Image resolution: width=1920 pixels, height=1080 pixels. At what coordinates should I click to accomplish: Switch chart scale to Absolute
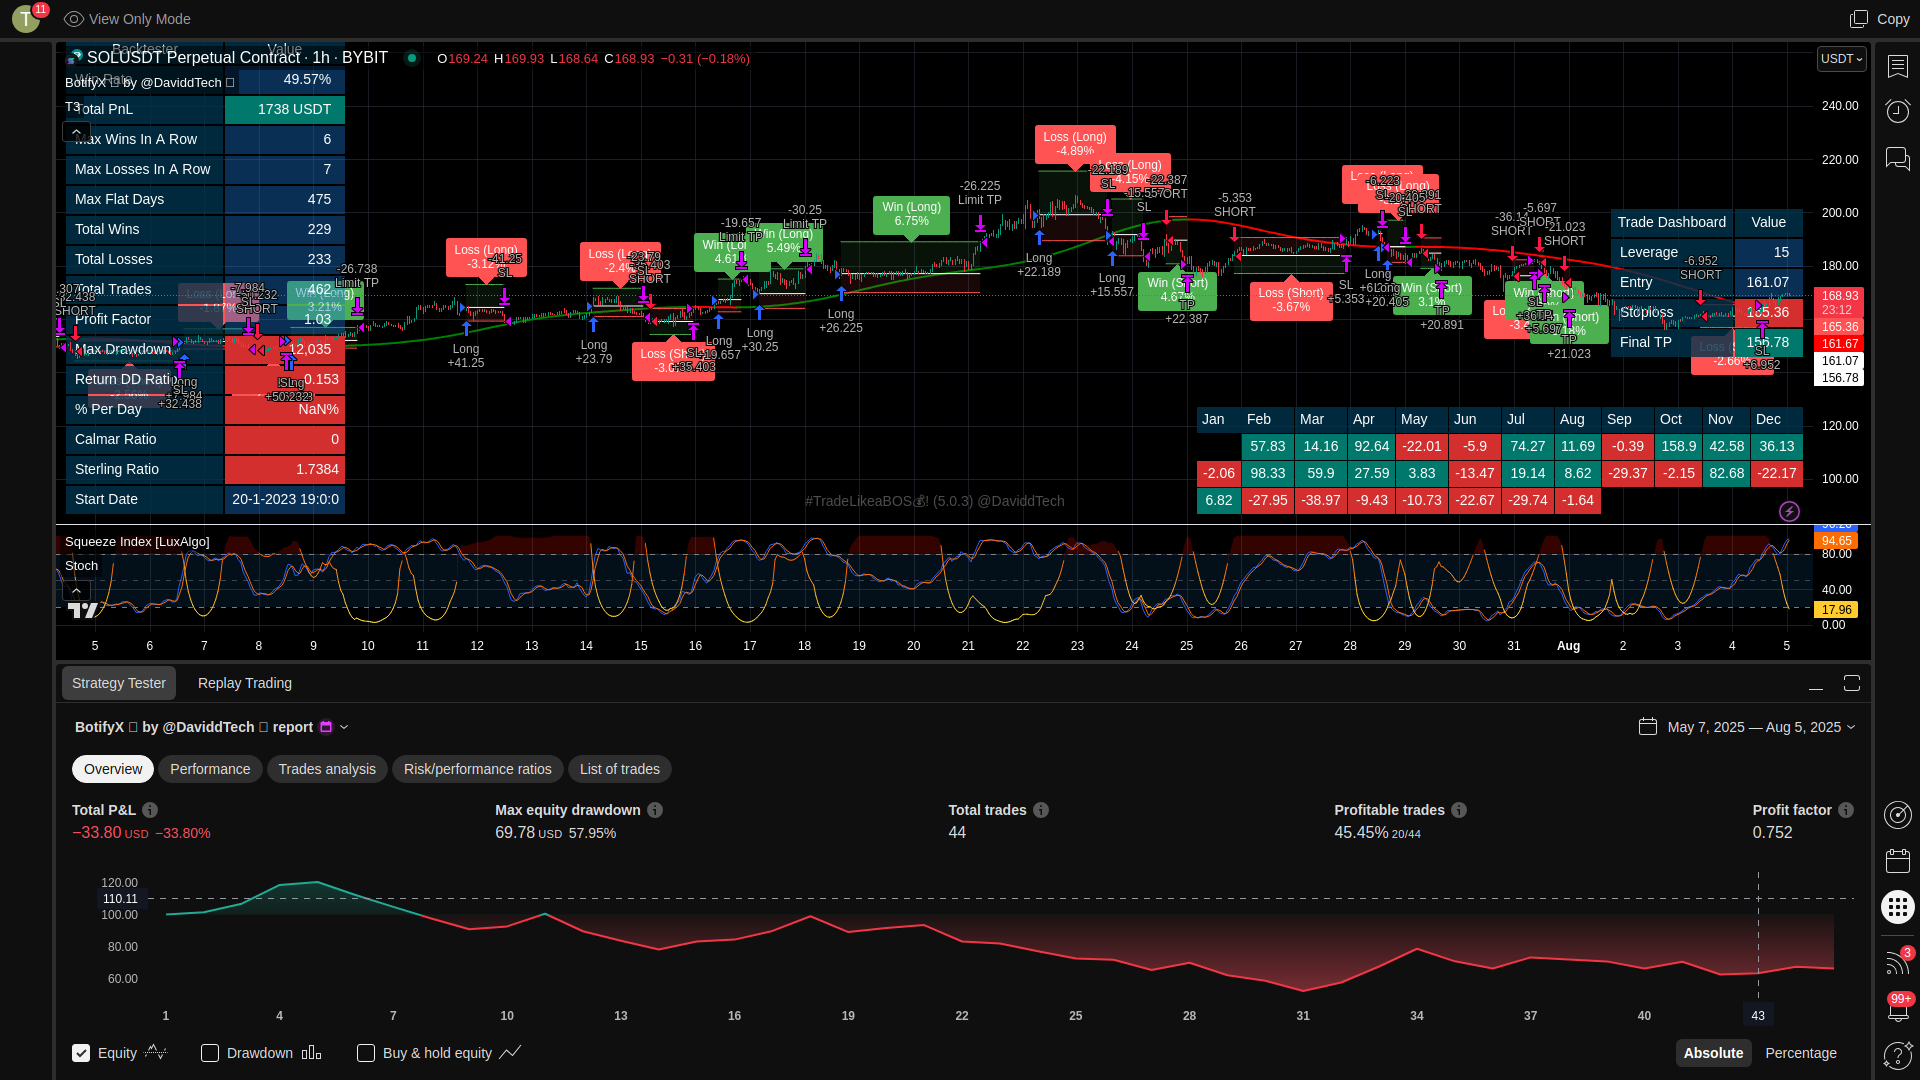click(1713, 1053)
